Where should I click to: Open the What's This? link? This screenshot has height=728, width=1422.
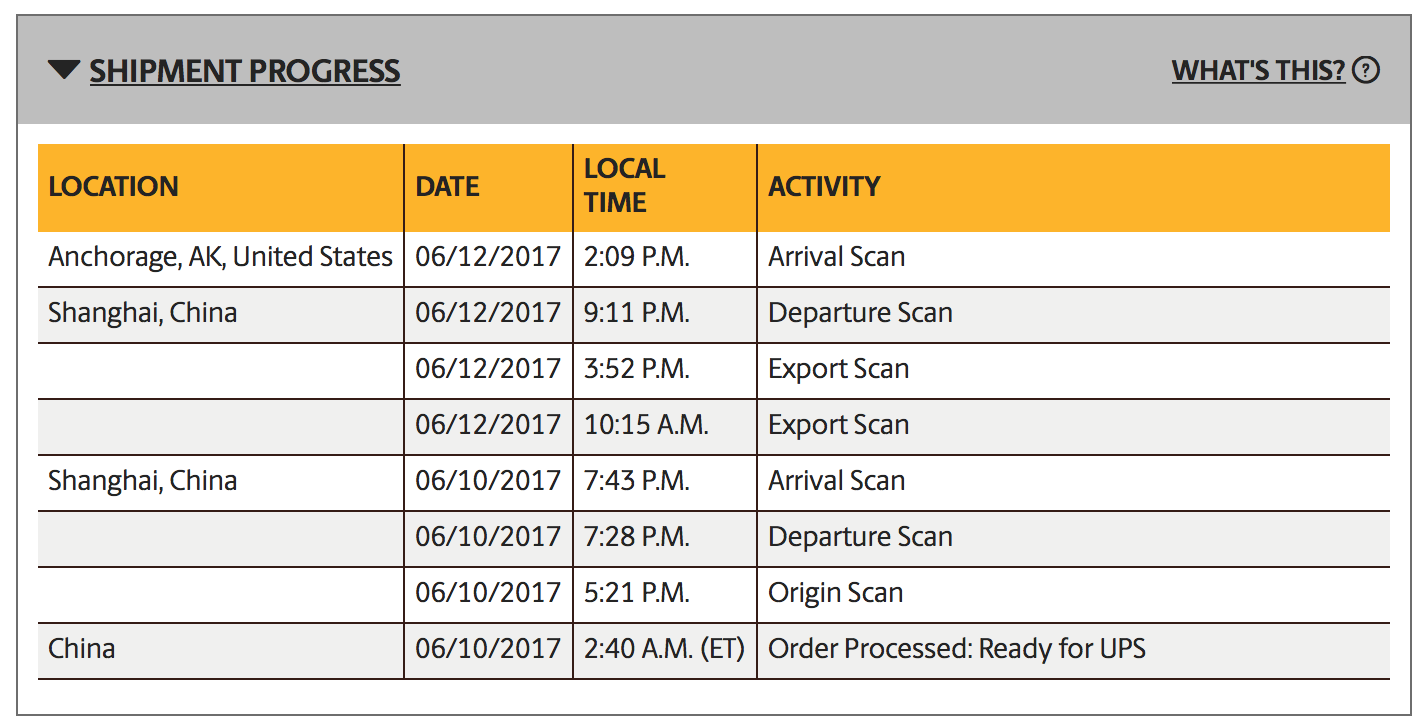pos(1258,71)
